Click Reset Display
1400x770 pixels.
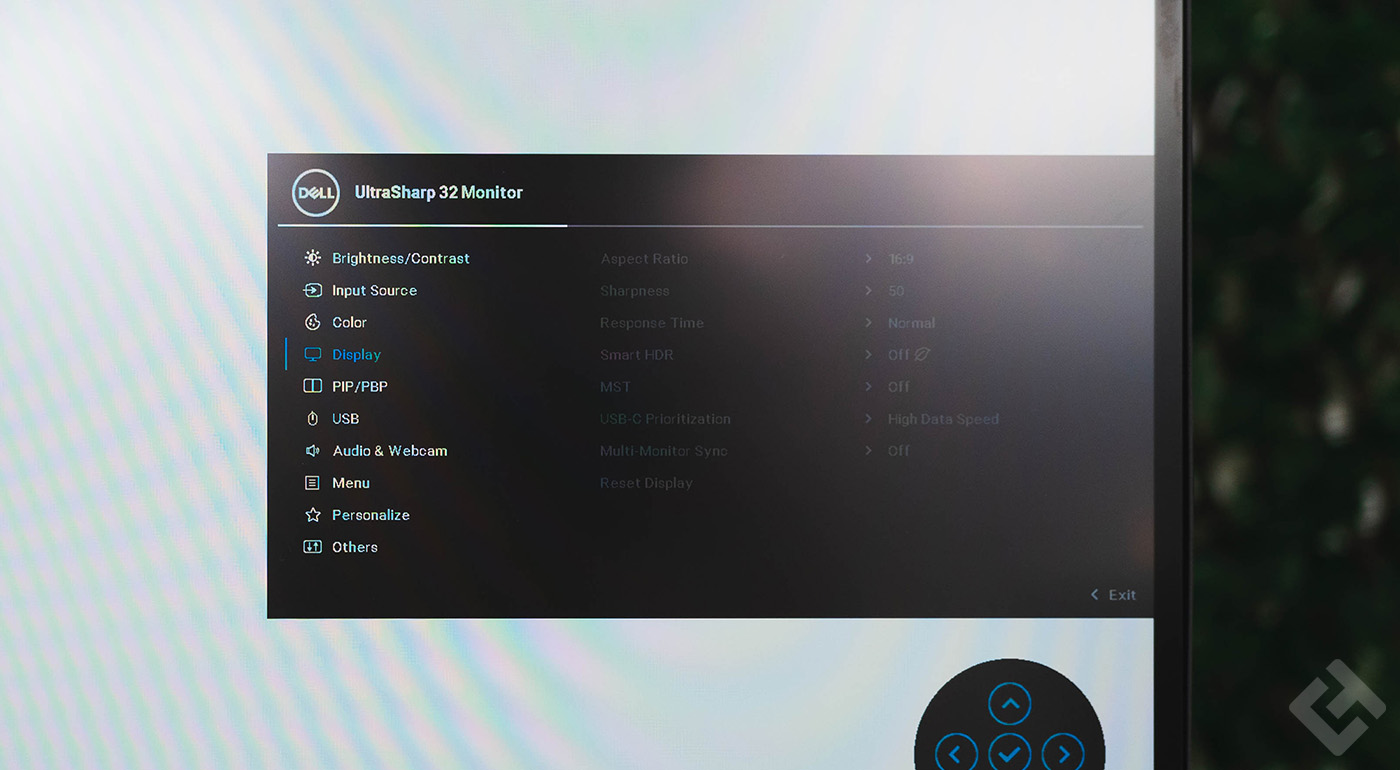tap(646, 483)
